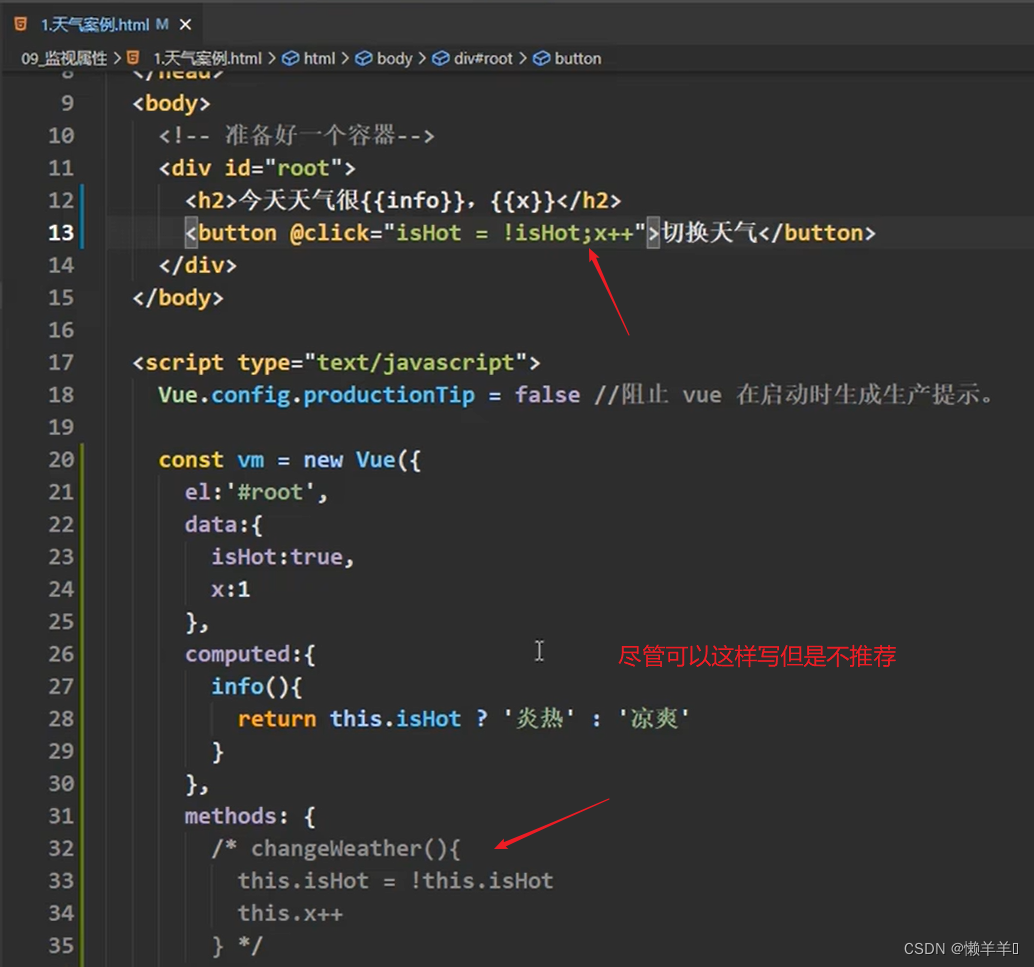Expand chevron after 1.天气案例.html breadcrumb
The width and height of the screenshot is (1034, 967).
pos(272,59)
